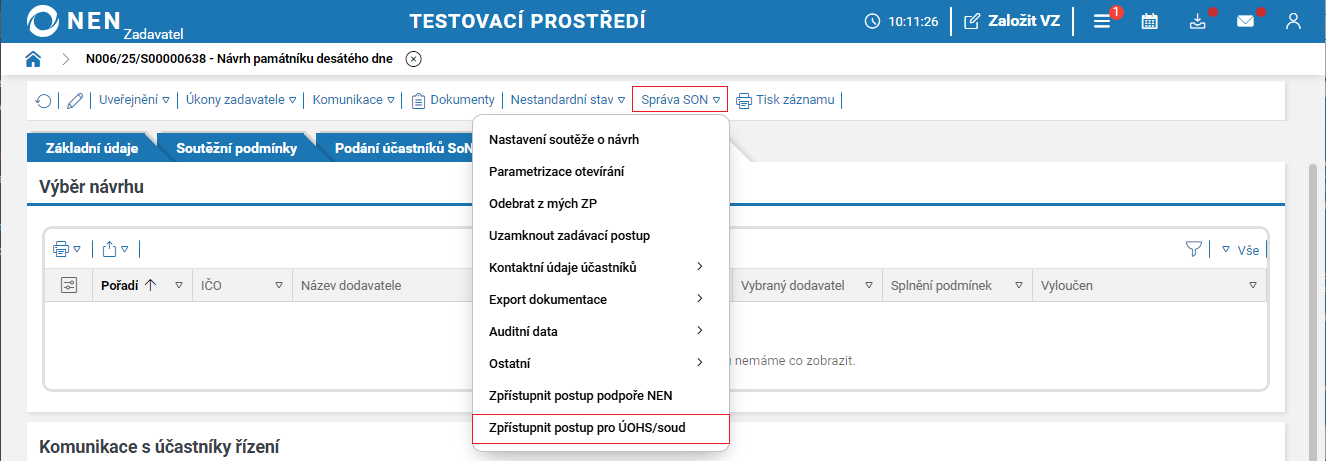Click the pencil edit icon
The width and height of the screenshot is (1326, 461).
pos(75,100)
